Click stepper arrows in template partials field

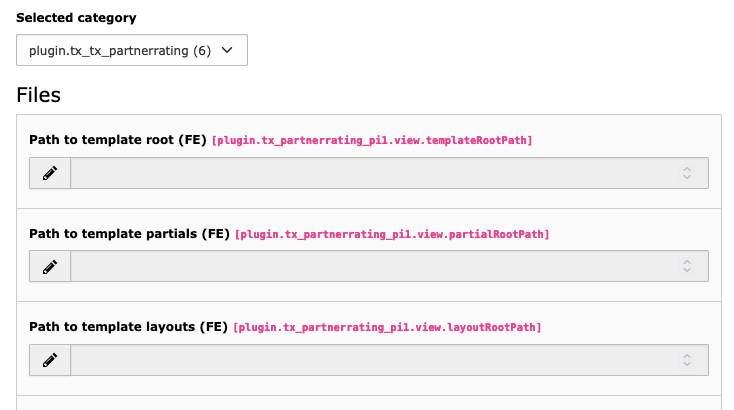click(x=687, y=266)
